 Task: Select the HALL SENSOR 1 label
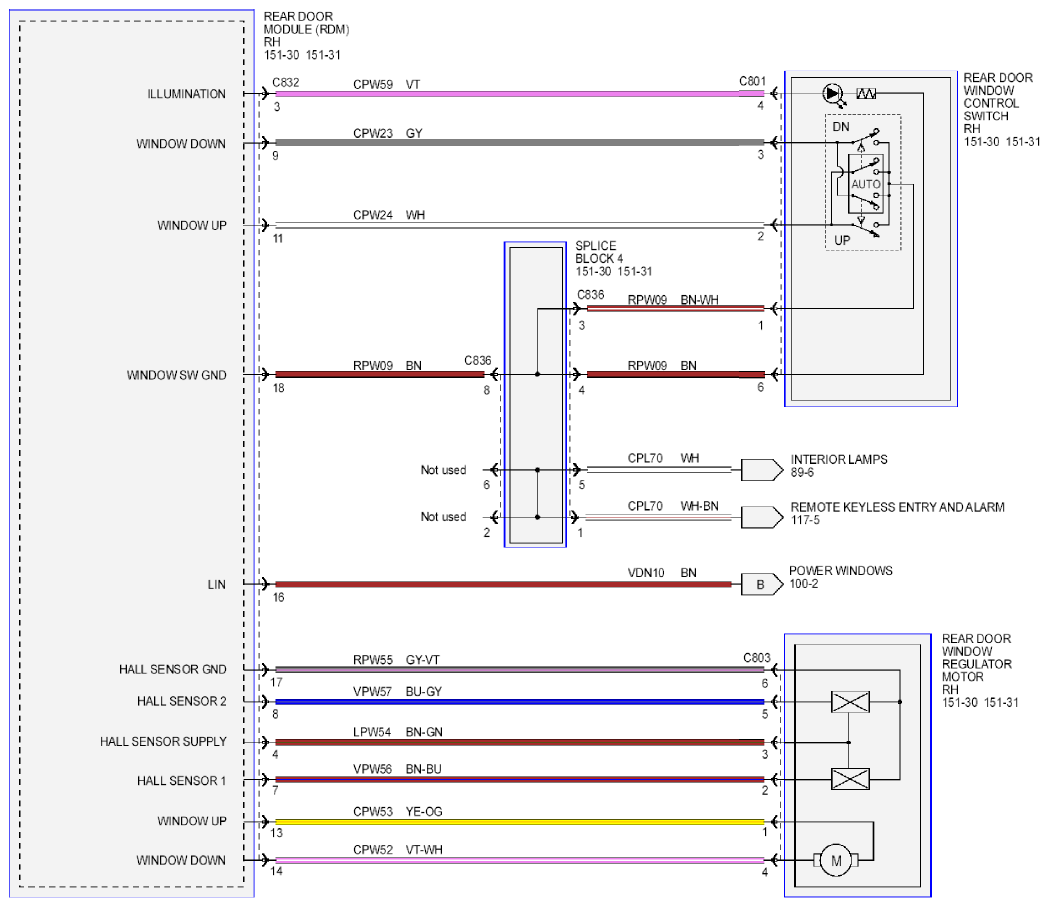pos(181,781)
